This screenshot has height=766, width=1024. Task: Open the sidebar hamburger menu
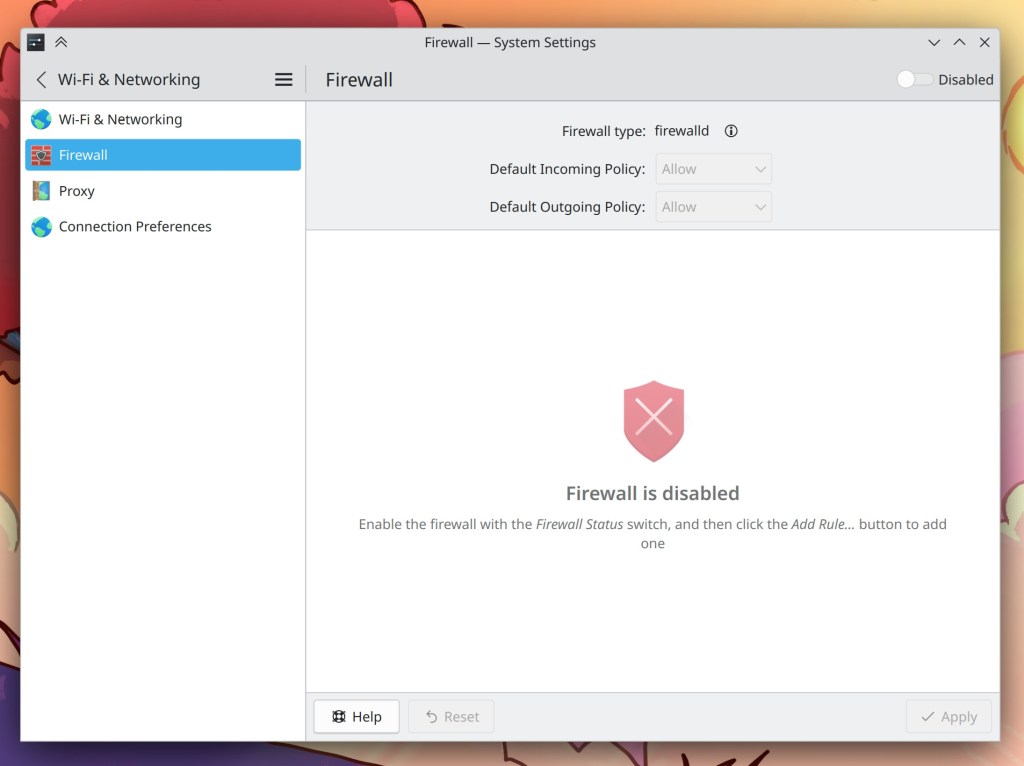click(x=283, y=79)
